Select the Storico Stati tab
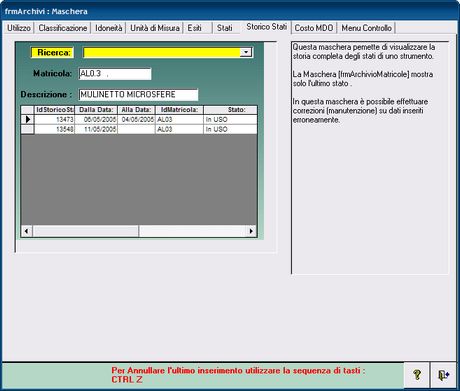The image size is (460, 391). tap(266, 27)
